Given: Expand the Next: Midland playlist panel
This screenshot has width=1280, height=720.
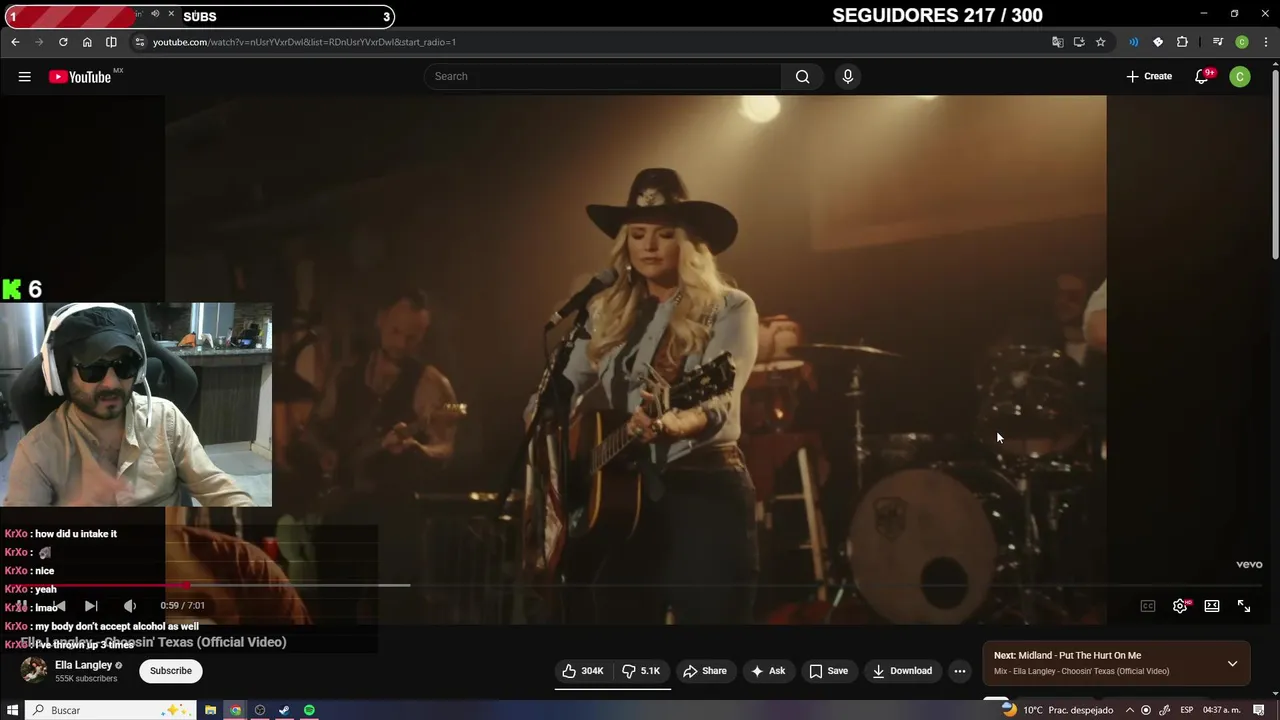Looking at the screenshot, I should (1232, 663).
